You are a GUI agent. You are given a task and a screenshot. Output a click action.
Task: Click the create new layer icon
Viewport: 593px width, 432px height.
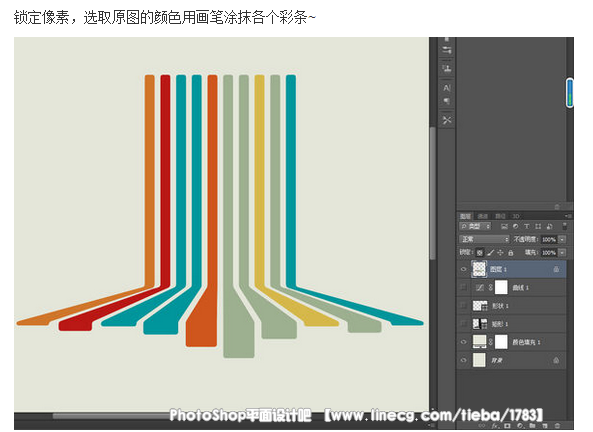click(x=545, y=426)
